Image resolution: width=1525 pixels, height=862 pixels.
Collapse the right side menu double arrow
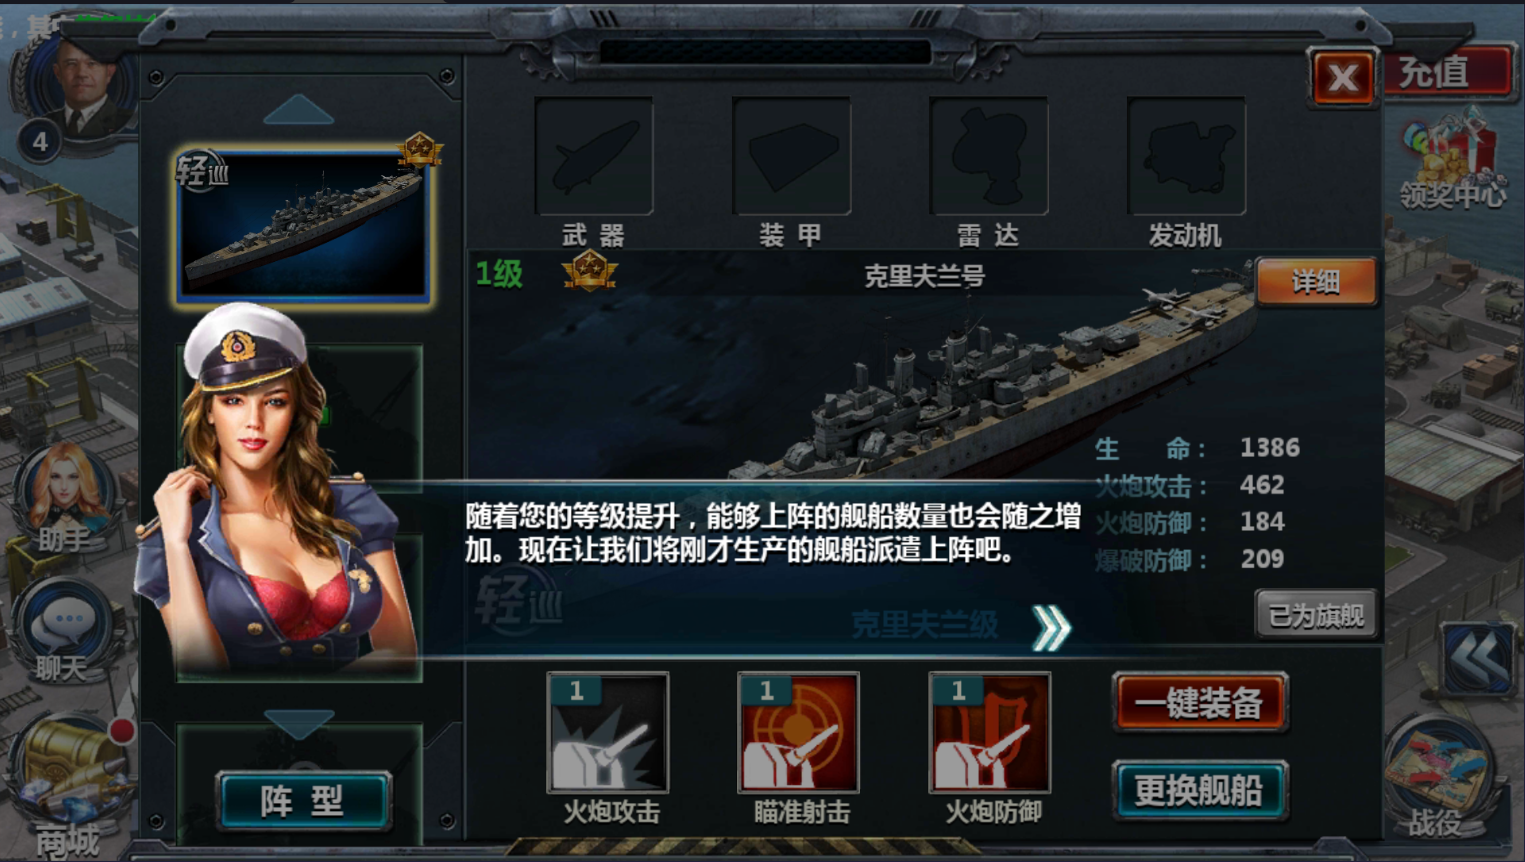(x=1478, y=659)
